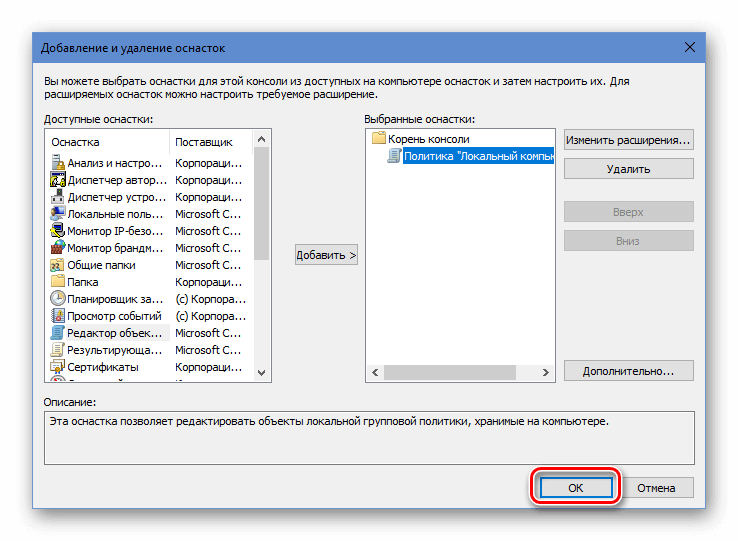Select 'Редактор объек...' snap-in row
738x541 pixels.
150,332
